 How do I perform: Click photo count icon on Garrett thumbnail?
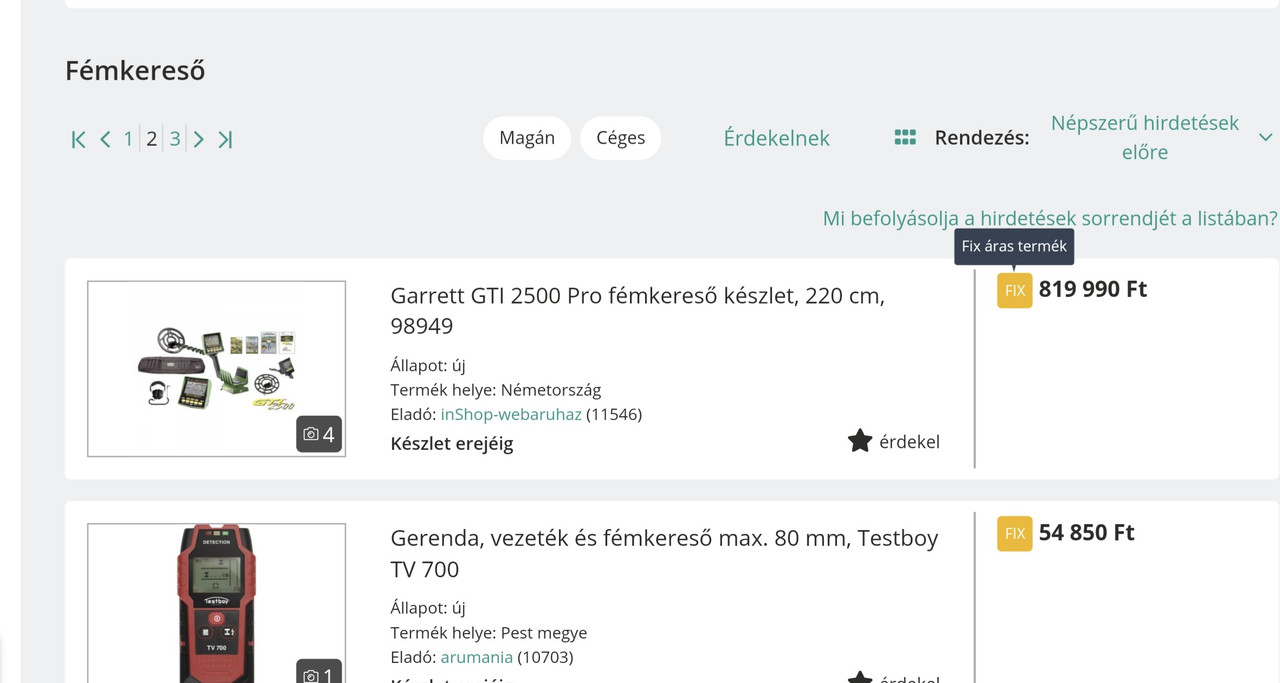pyautogui.click(x=319, y=435)
